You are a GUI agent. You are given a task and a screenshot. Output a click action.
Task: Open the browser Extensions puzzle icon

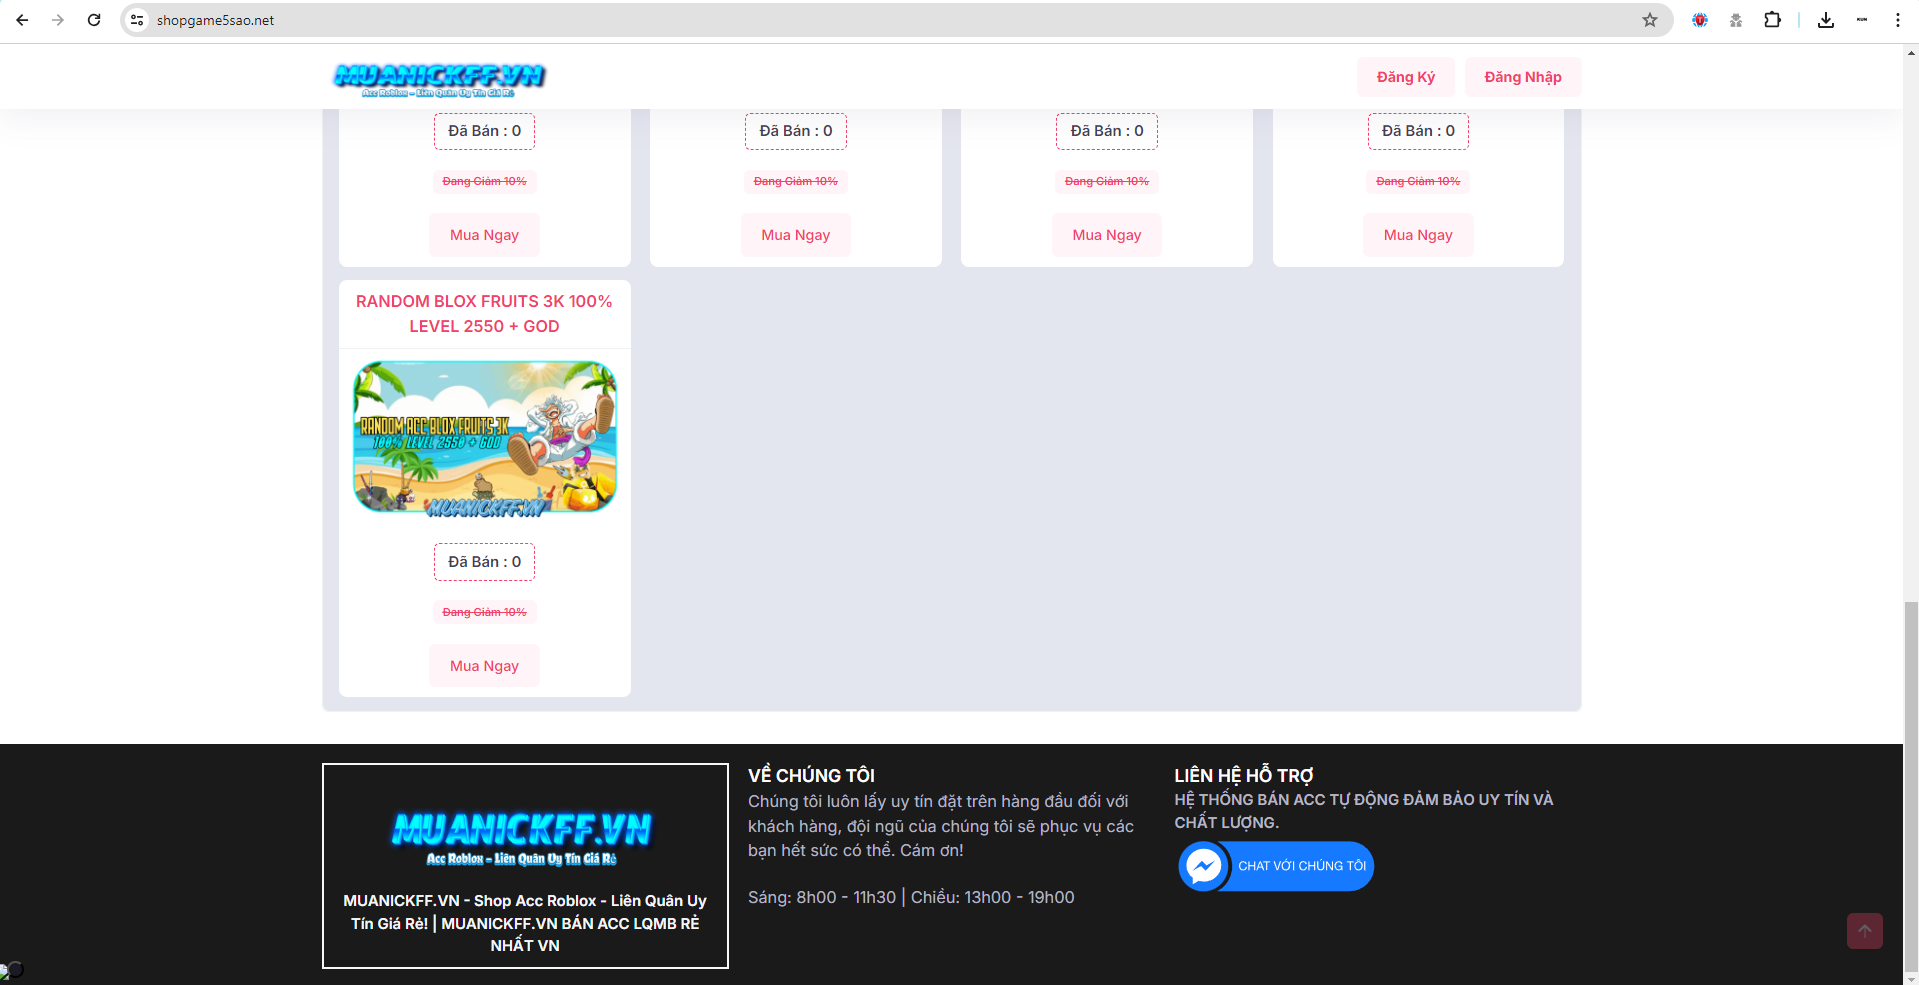click(1772, 20)
